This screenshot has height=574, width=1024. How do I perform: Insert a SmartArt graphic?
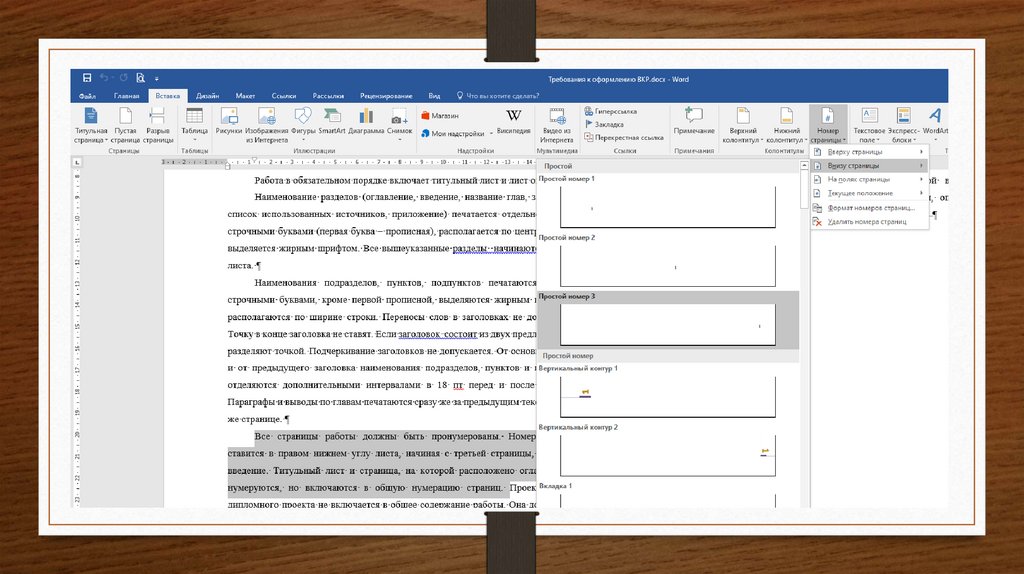tap(332, 122)
